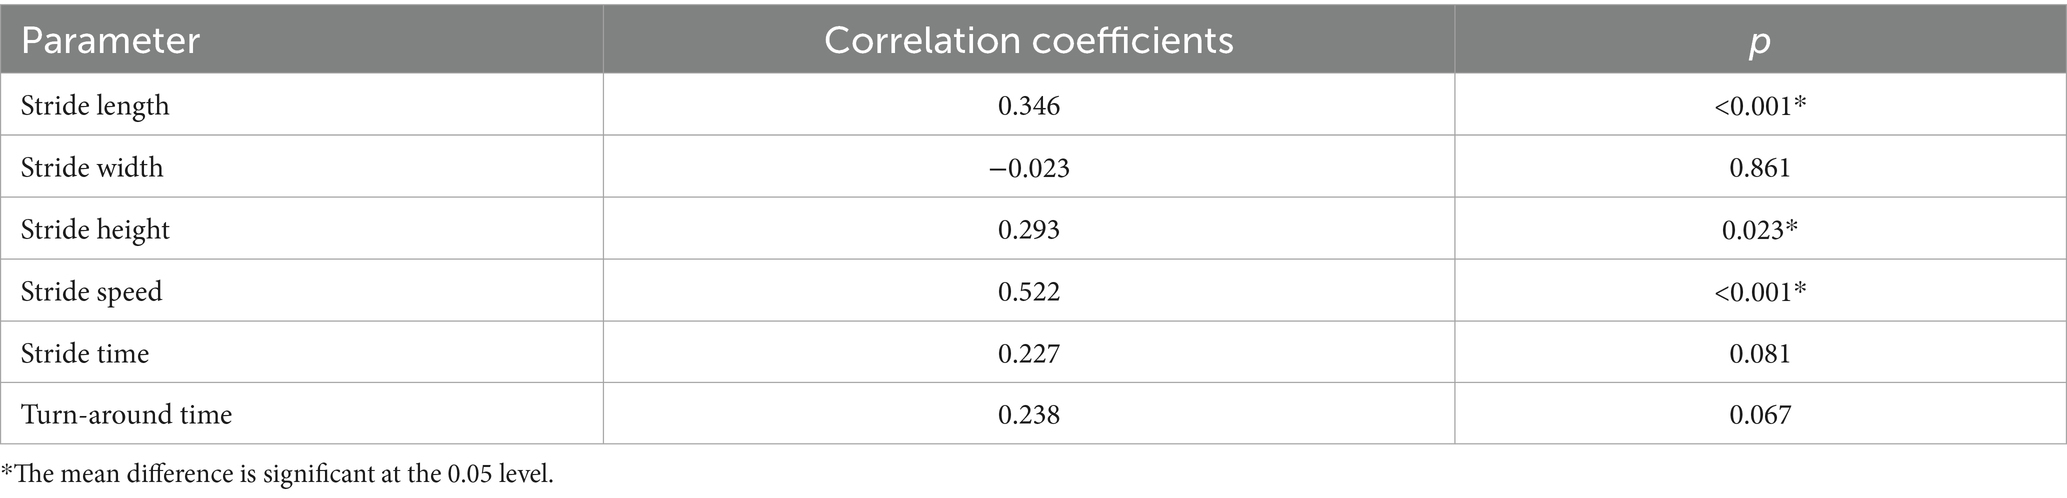The height and width of the screenshot is (498, 2067).
Task: Click the Correlation coefficients column header
Action: click(x=1028, y=41)
